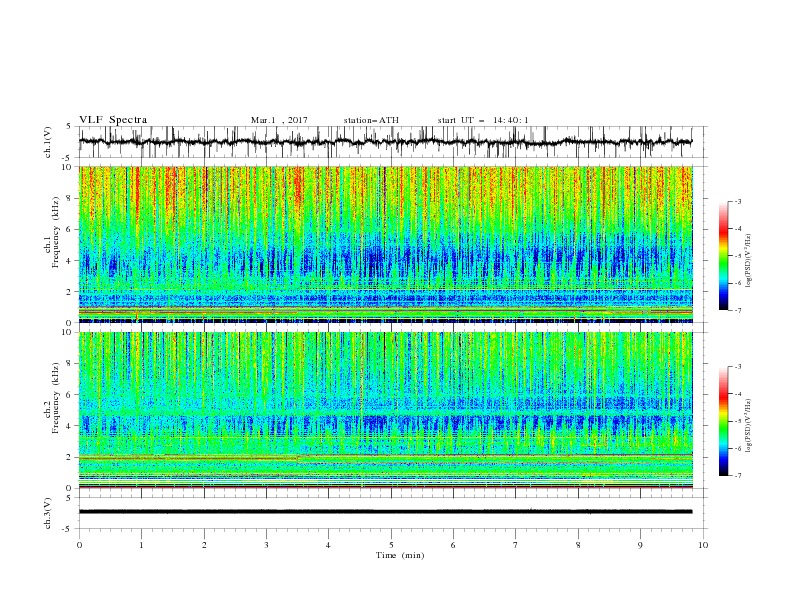Click the "5" minute tick on time axis
This screenshot has height=612, width=792.
point(391,545)
